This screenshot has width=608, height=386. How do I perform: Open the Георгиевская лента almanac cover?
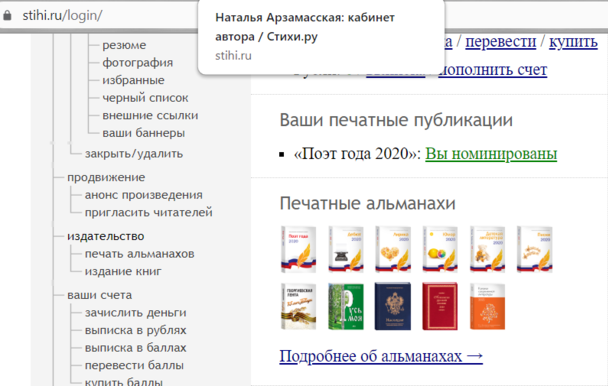click(298, 306)
